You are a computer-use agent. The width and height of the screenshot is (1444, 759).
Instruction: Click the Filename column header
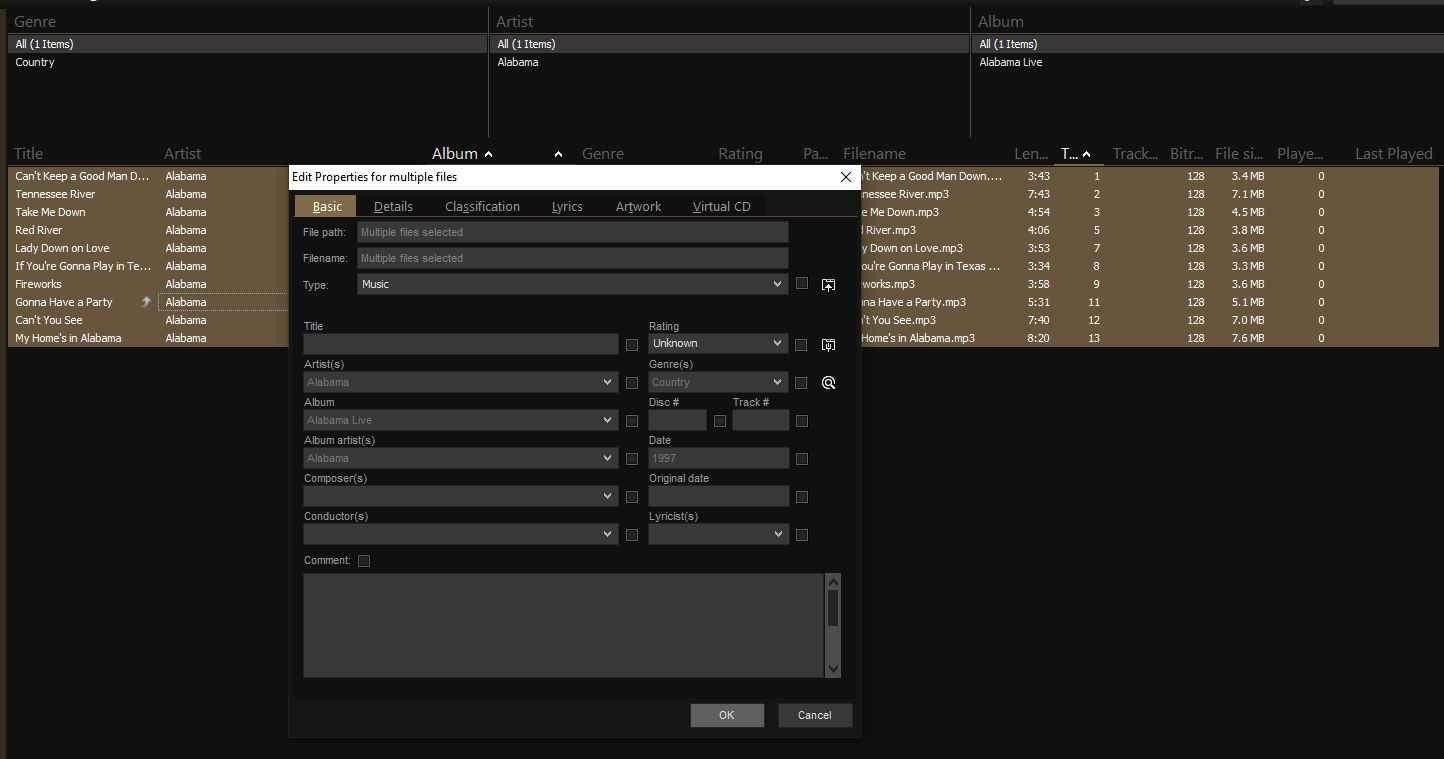(x=874, y=153)
